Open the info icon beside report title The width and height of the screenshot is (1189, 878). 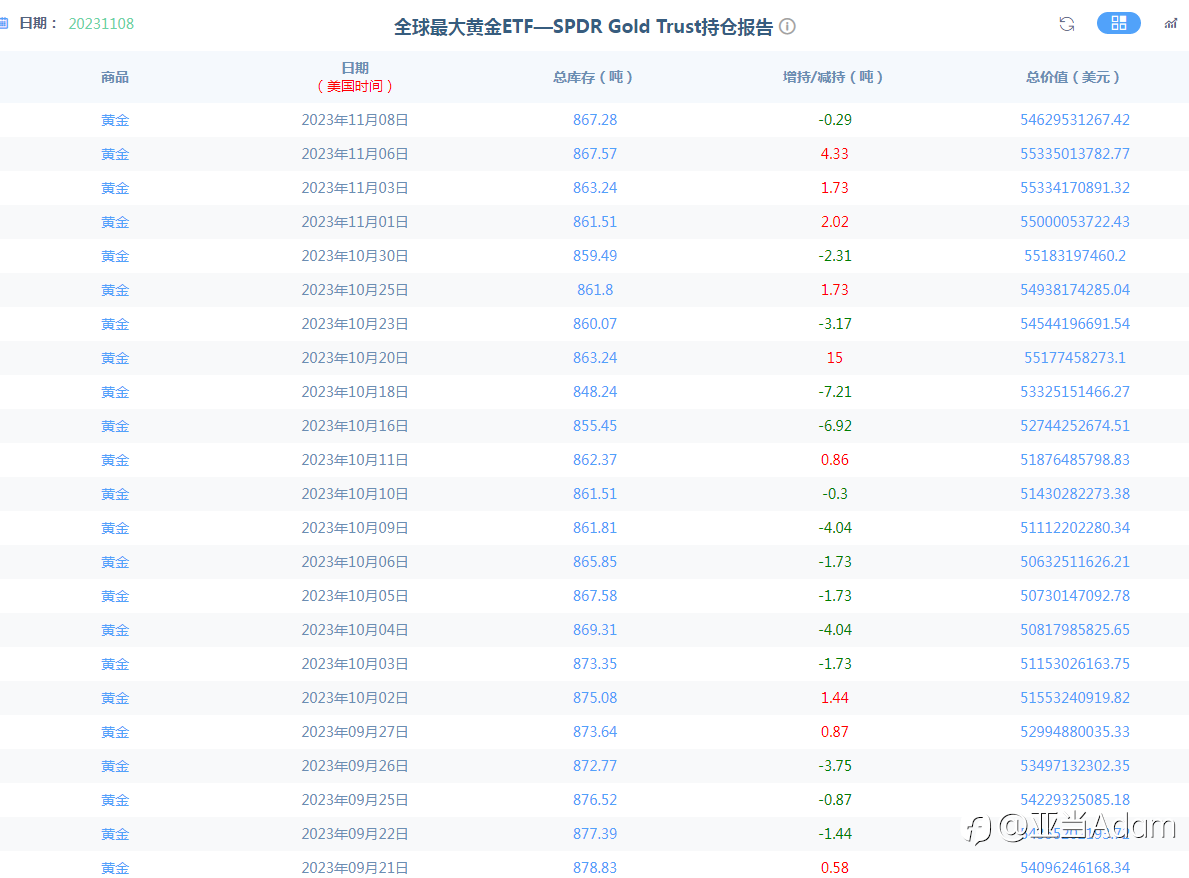coord(787,27)
